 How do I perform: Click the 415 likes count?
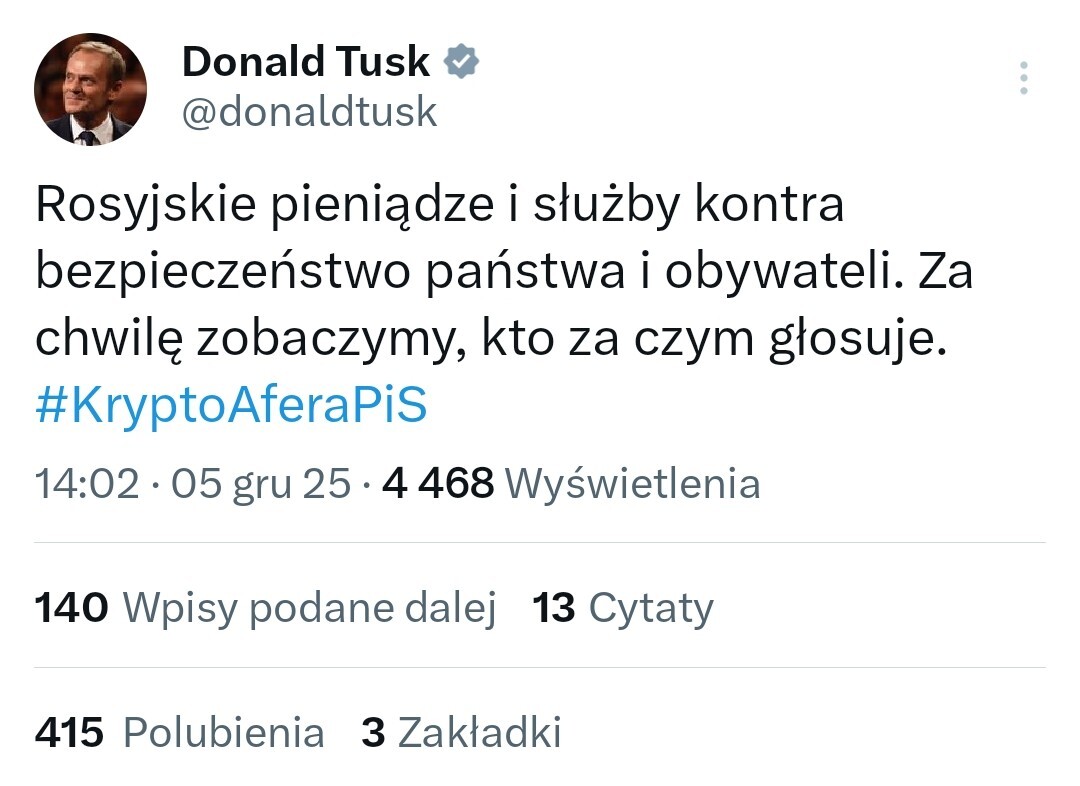coord(70,733)
